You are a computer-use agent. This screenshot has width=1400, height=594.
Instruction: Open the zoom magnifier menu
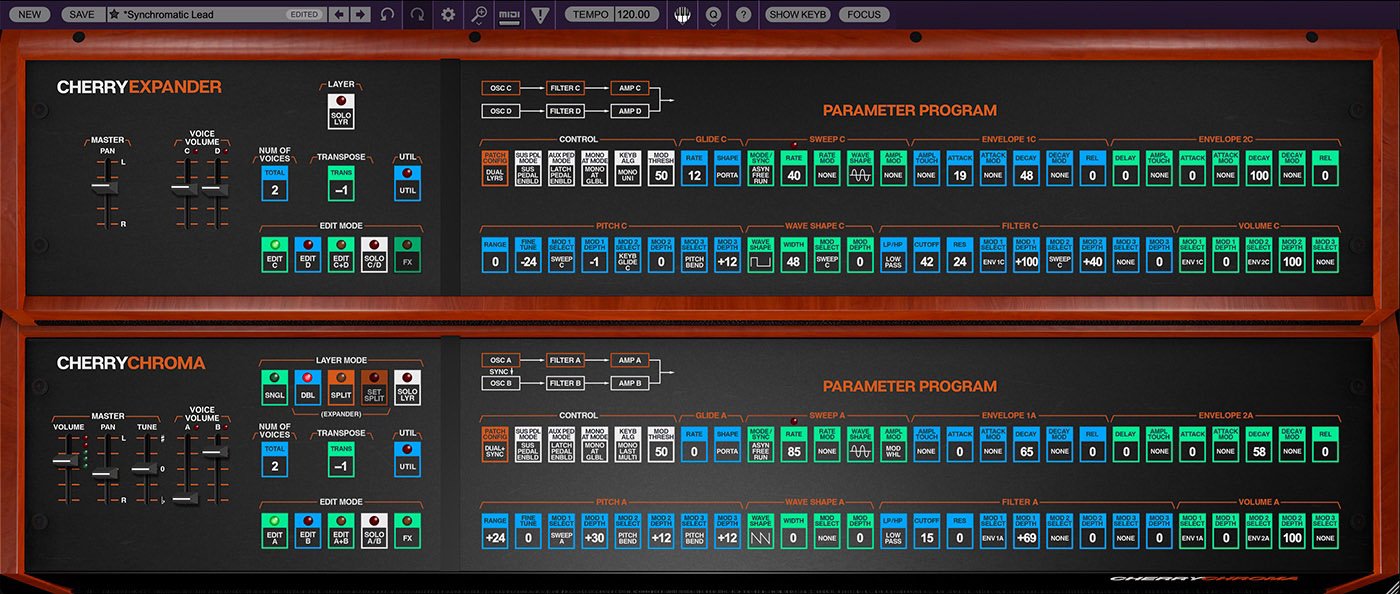point(479,15)
